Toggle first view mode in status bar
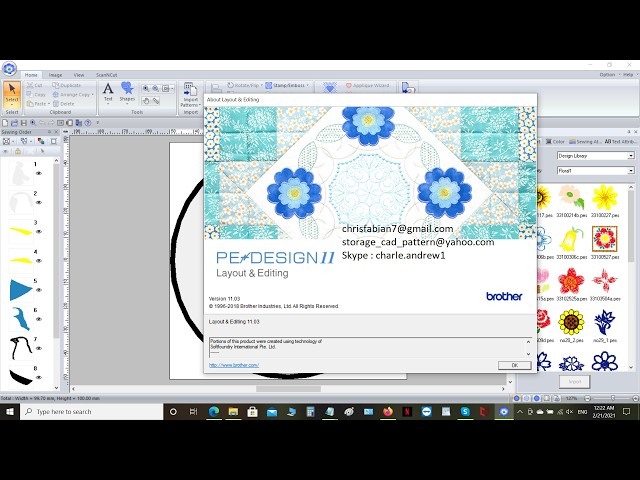This screenshot has height=480, width=640. pos(517,398)
